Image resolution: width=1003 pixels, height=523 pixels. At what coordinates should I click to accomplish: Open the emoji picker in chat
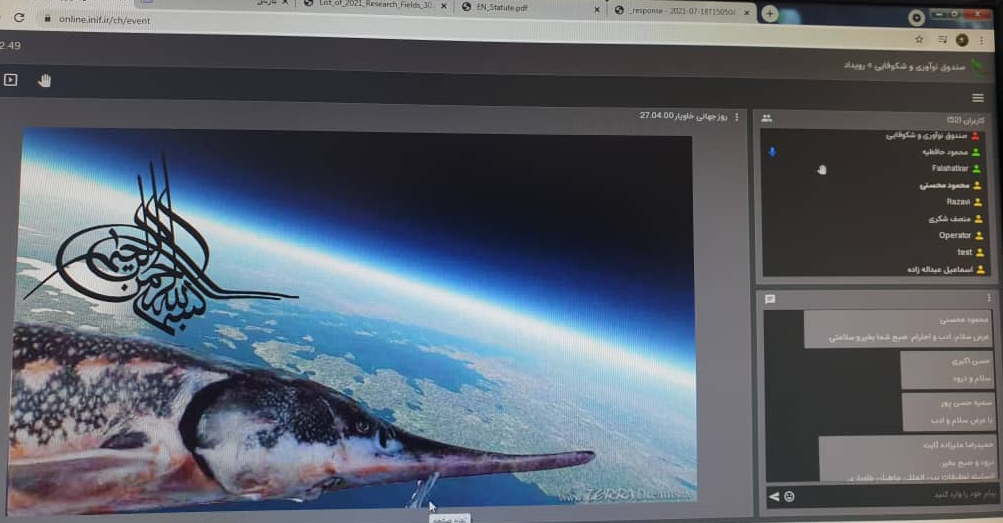(789, 496)
